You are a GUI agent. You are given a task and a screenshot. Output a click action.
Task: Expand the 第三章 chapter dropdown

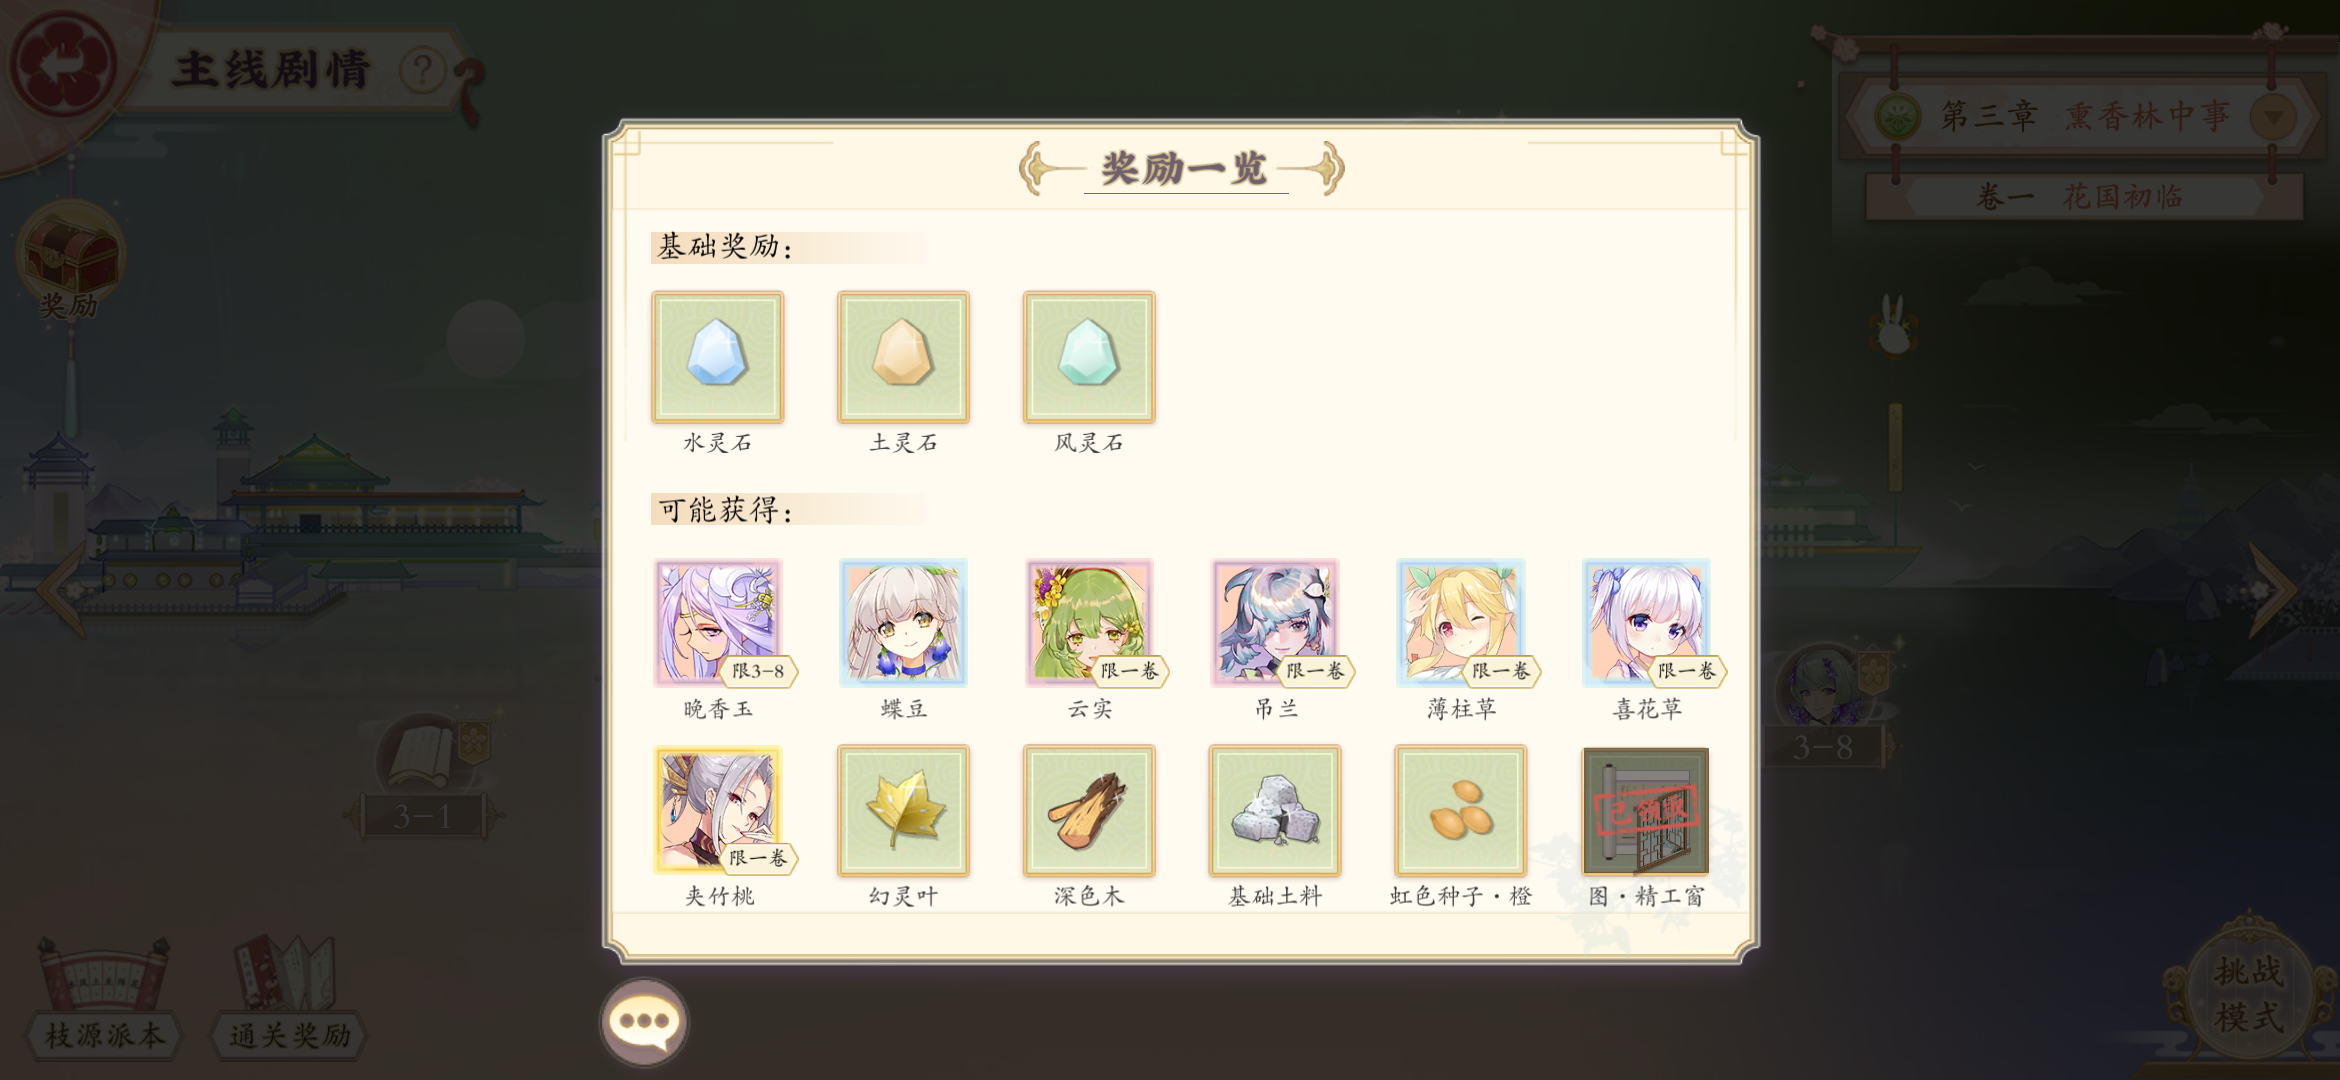pos(2272,117)
